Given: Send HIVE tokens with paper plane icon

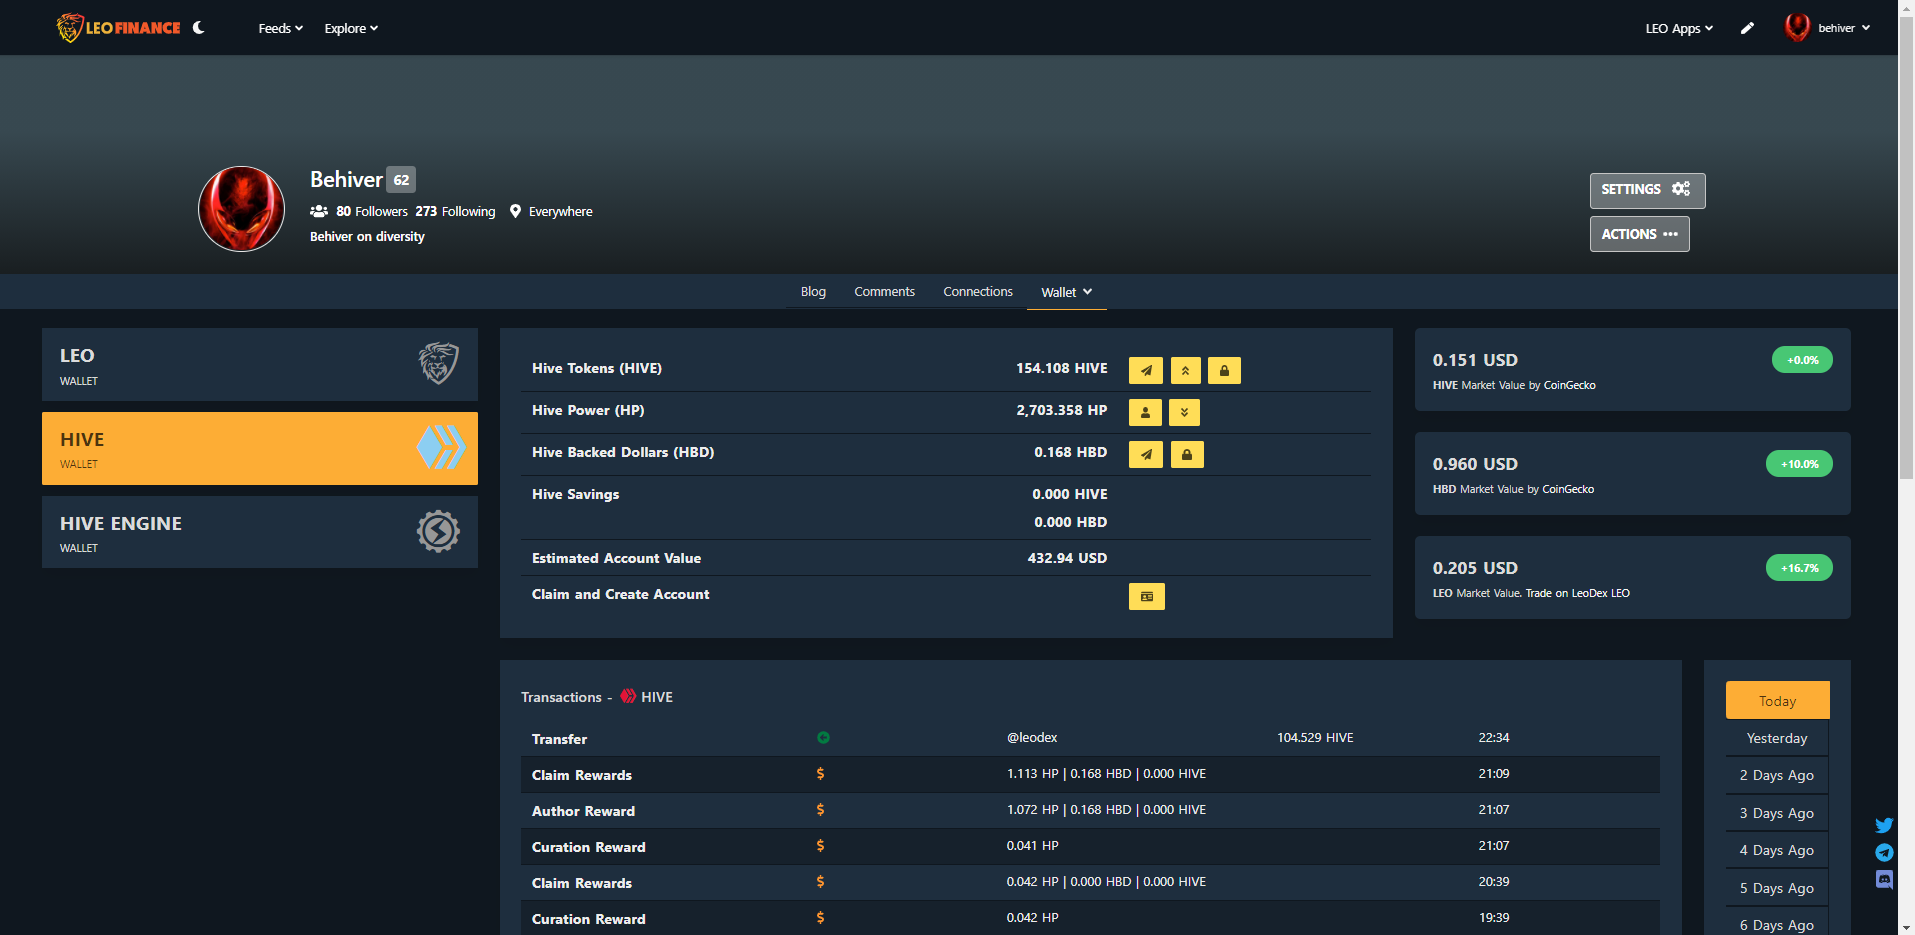Looking at the screenshot, I should tap(1146, 370).
